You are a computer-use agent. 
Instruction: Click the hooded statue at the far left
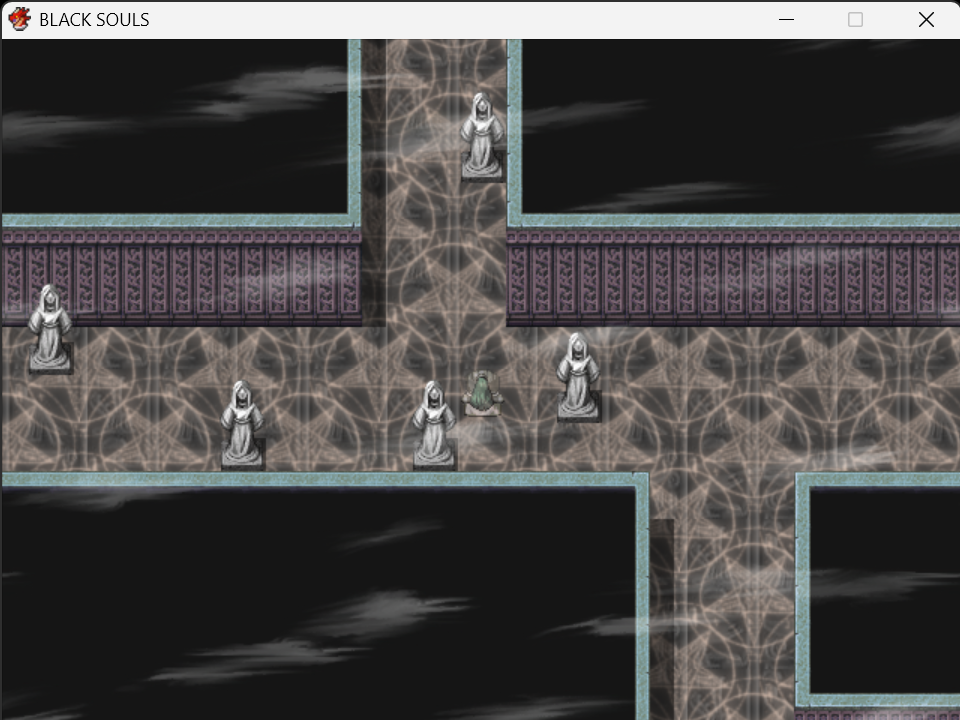[x=50, y=329]
